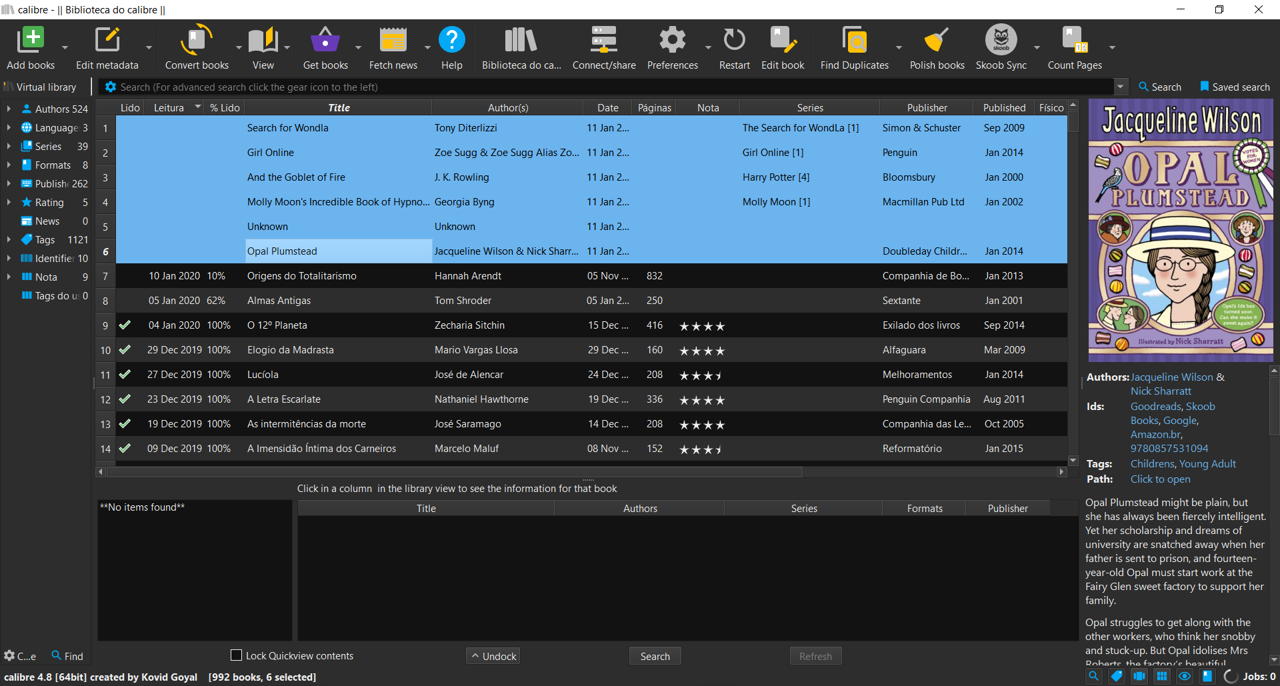The width and height of the screenshot is (1280, 686).
Task: Click the Count Pages icon
Action: (1074, 41)
